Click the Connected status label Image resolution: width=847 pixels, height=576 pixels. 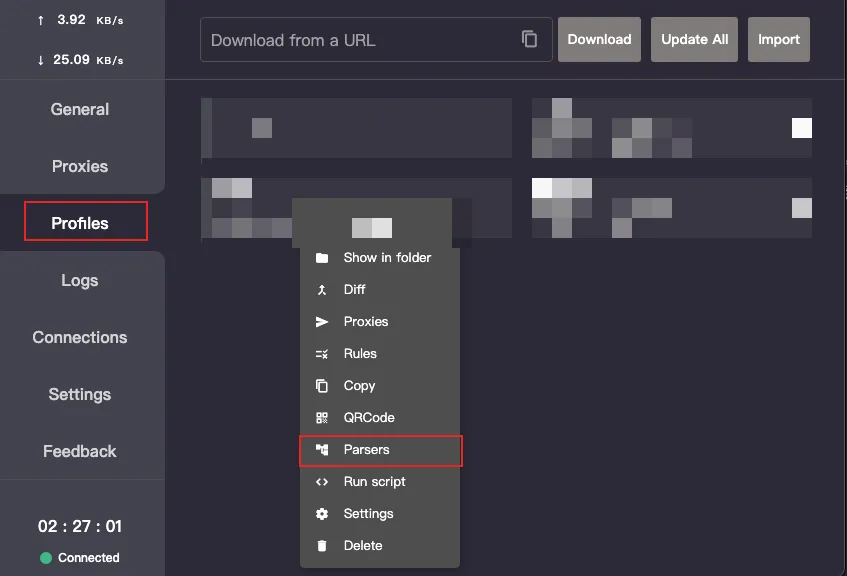[x=89, y=558]
